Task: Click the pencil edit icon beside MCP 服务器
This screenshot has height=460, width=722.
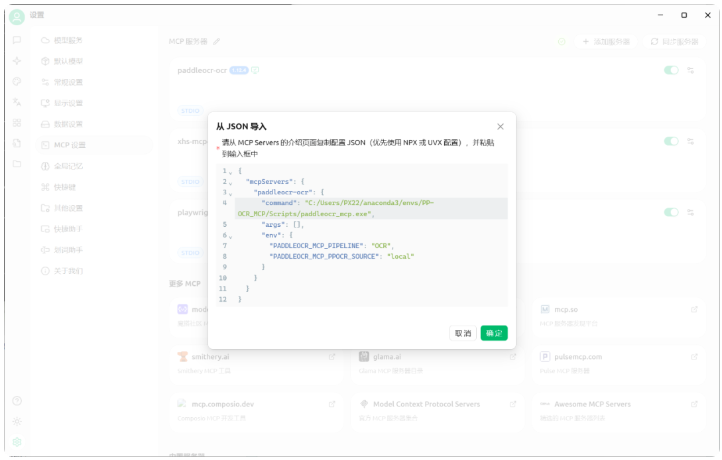Action: click(216, 41)
